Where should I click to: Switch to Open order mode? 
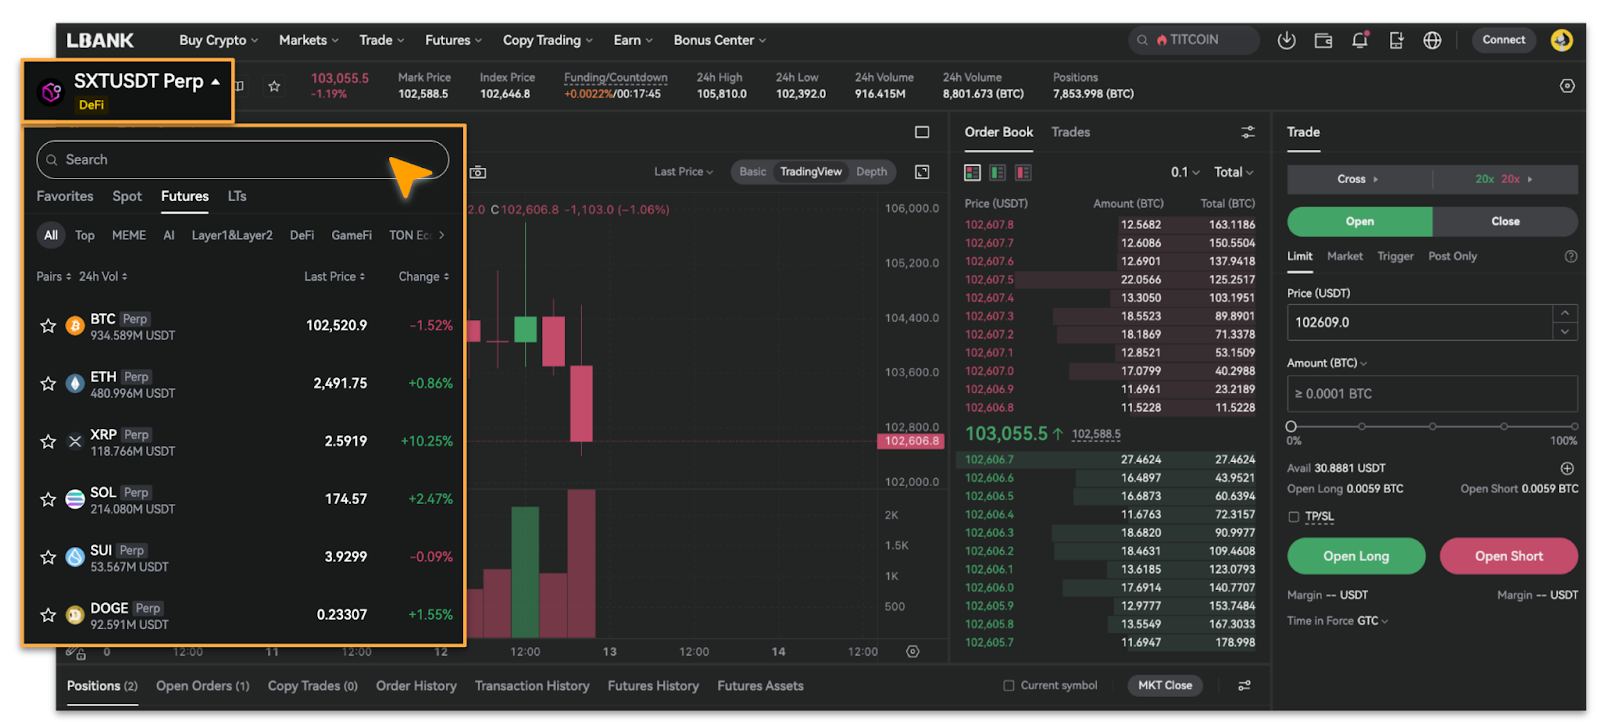(x=1359, y=221)
